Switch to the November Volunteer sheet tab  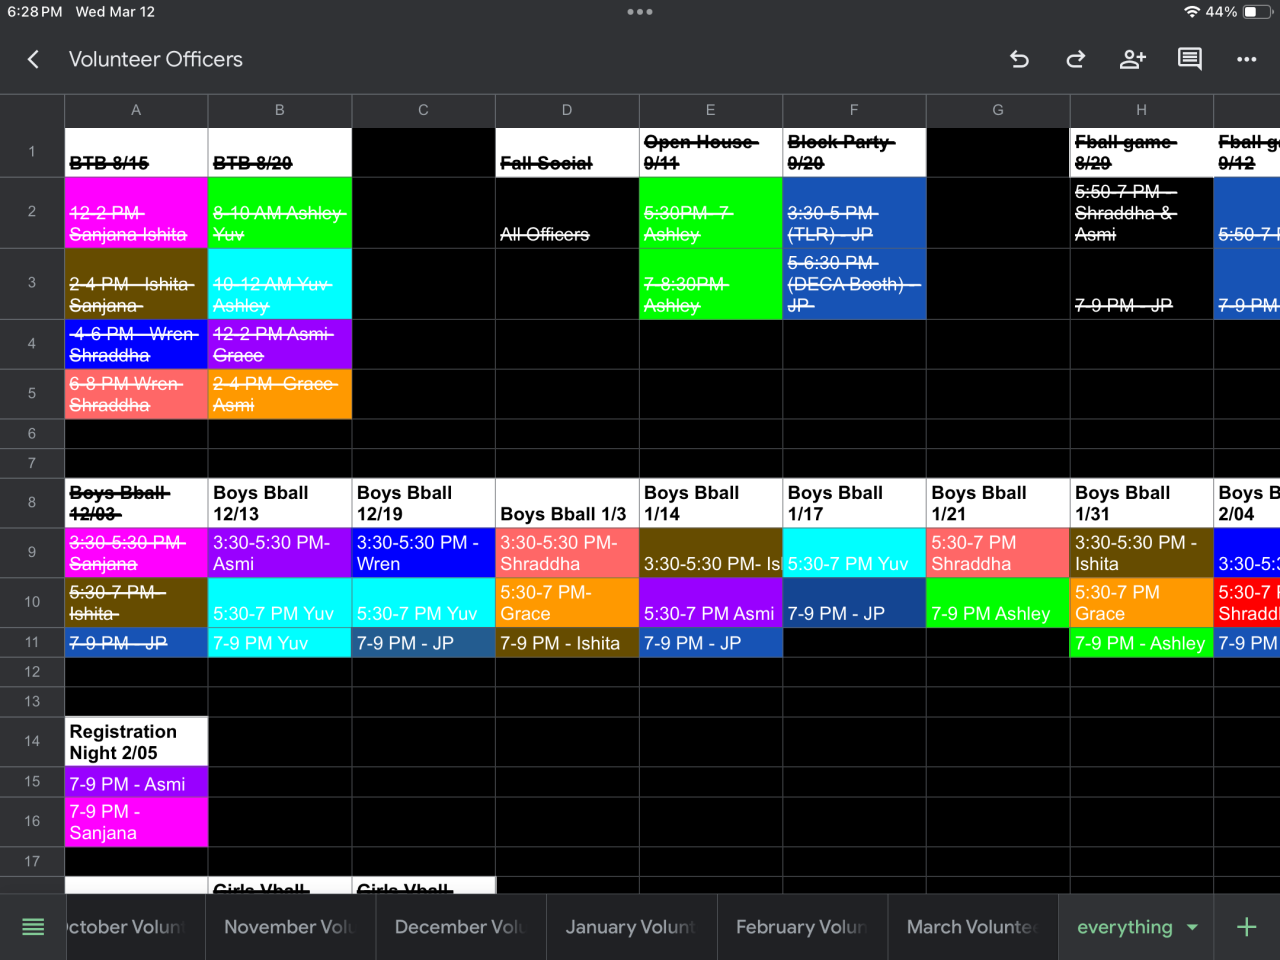click(x=290, y=927)
